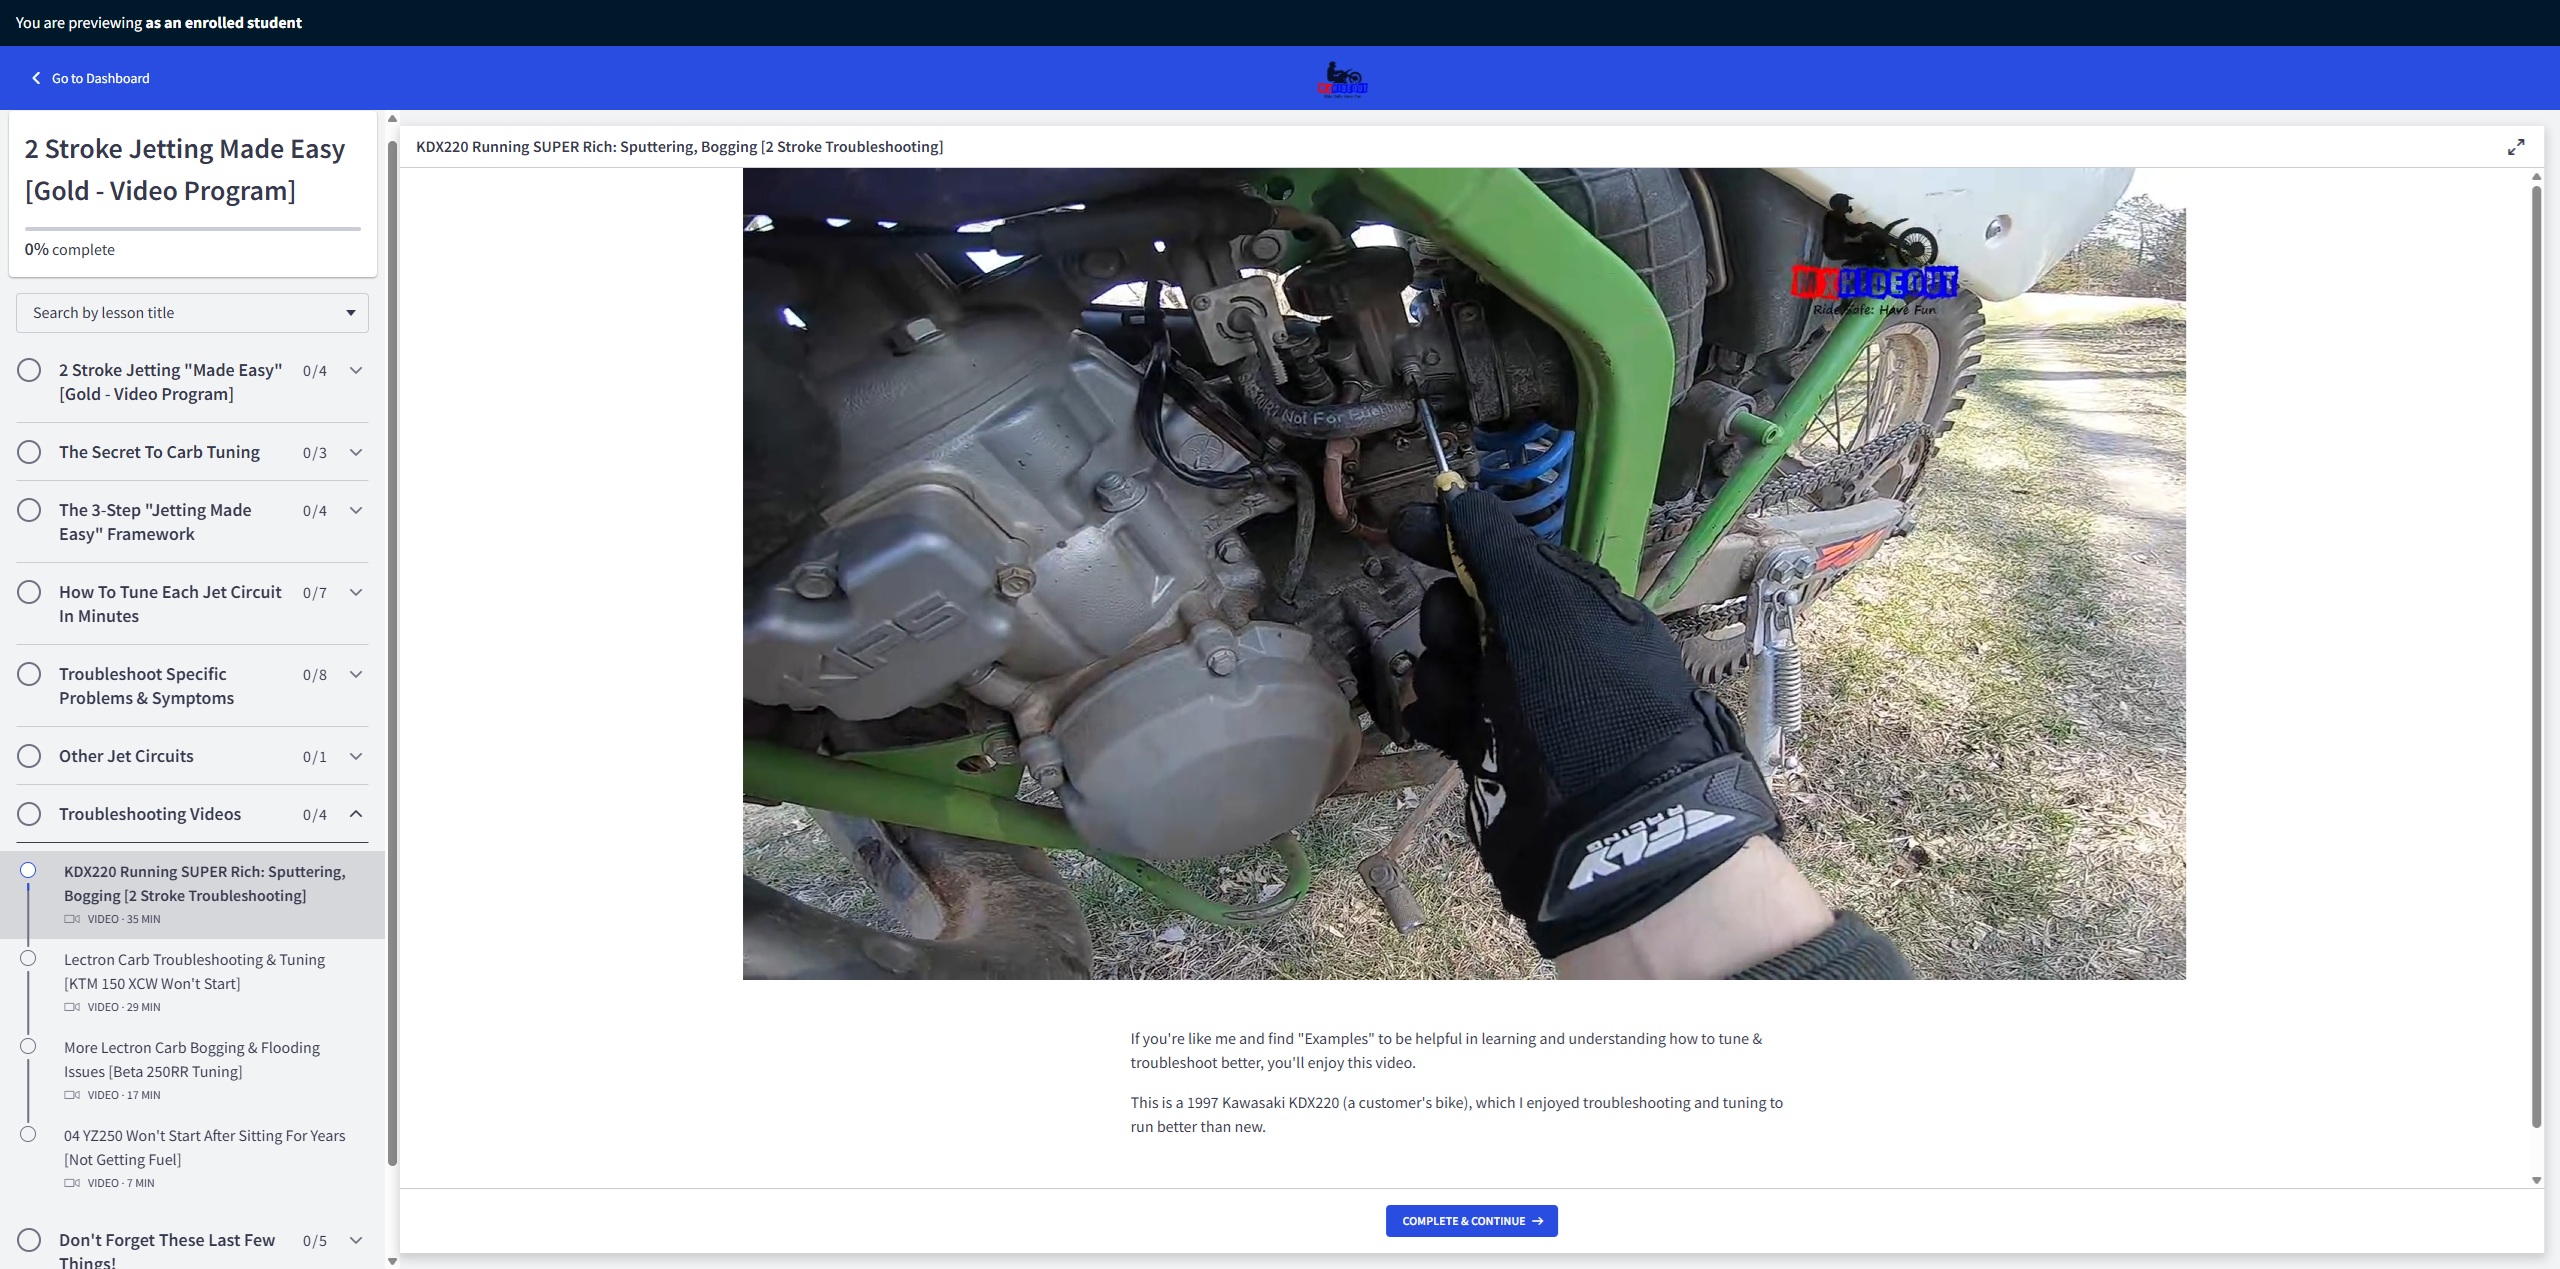
Task: Expand lesson to fullscreen with arrows icon
Action: [x=2516, y=147]
